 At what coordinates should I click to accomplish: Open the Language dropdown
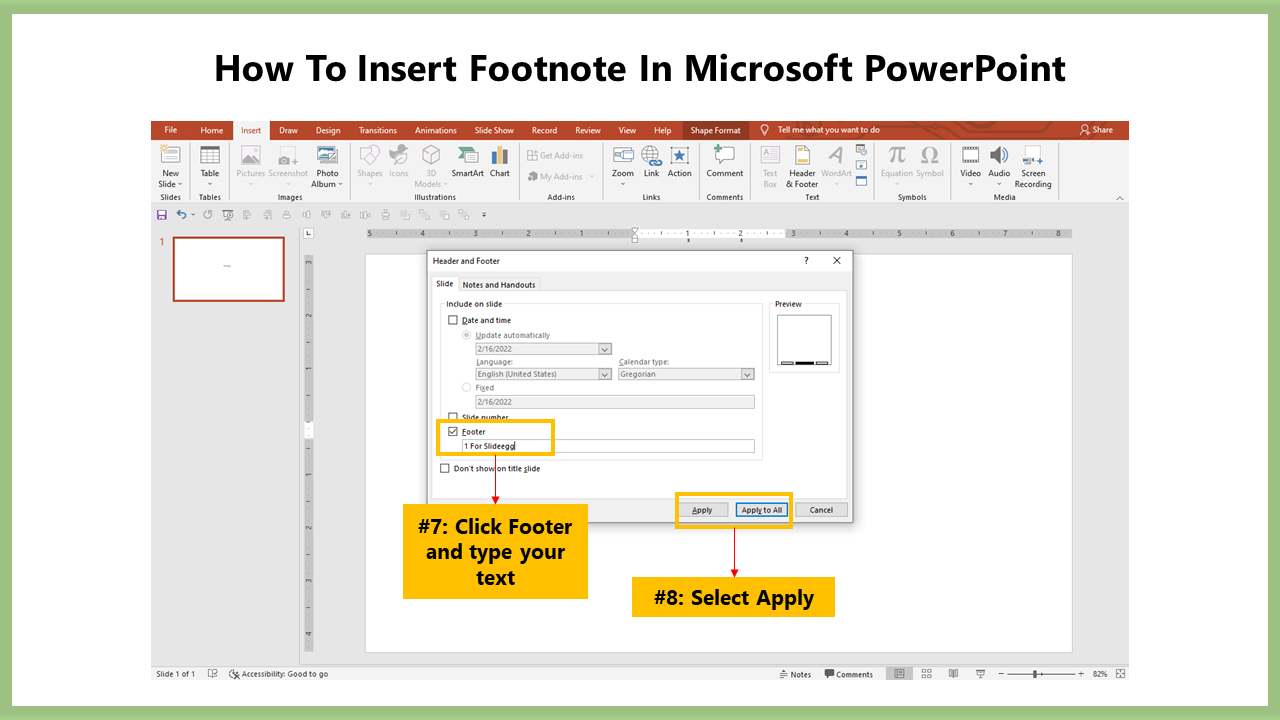605,374
